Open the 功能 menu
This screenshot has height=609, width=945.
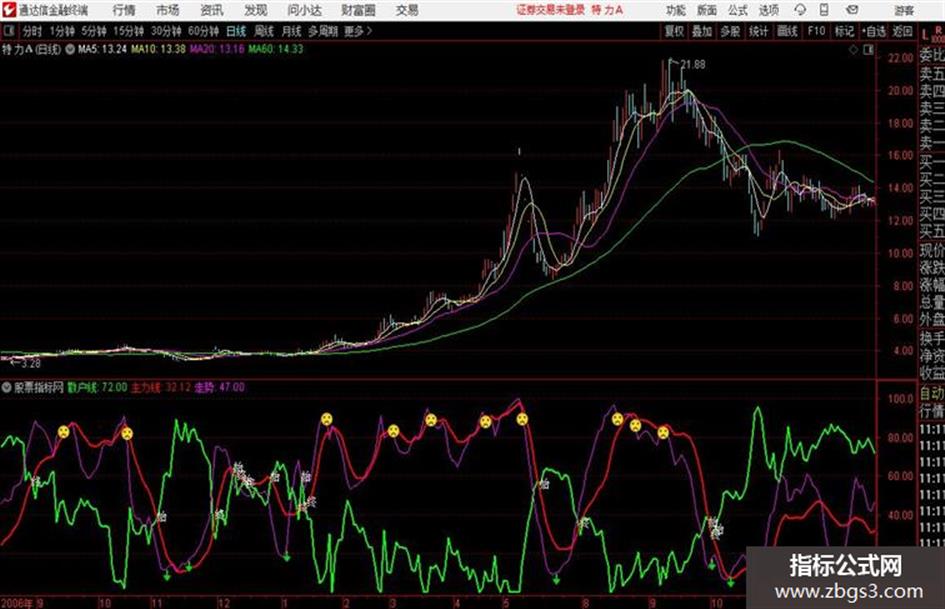[676, 10]
